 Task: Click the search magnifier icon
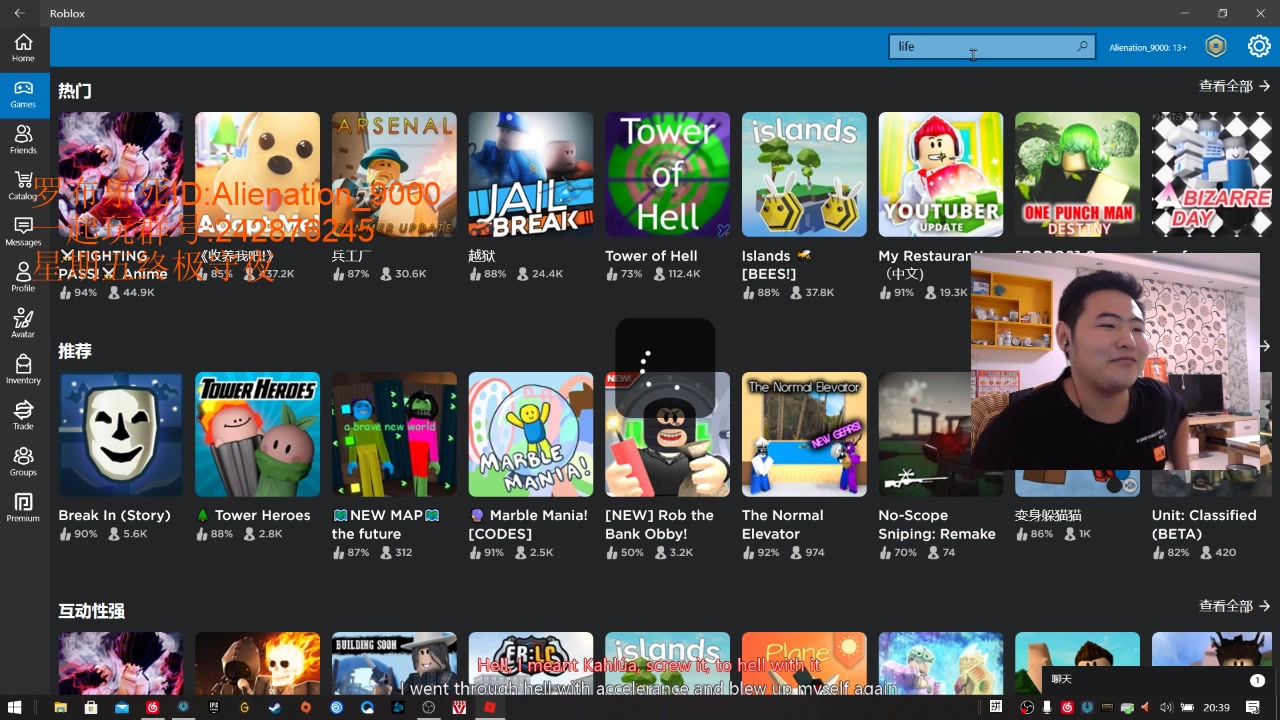(x=1082, y=46)
